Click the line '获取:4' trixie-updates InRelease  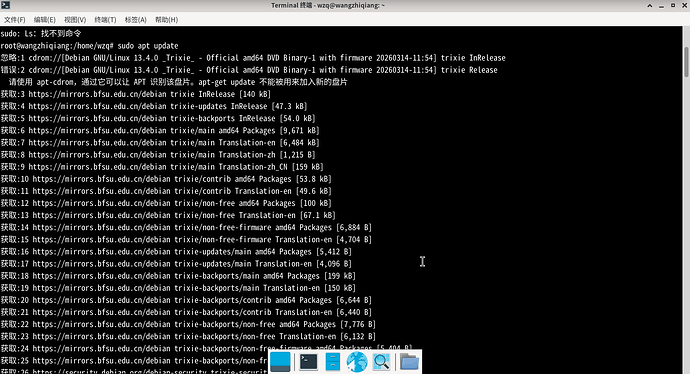pyautogui.click(x=154, y=106)
